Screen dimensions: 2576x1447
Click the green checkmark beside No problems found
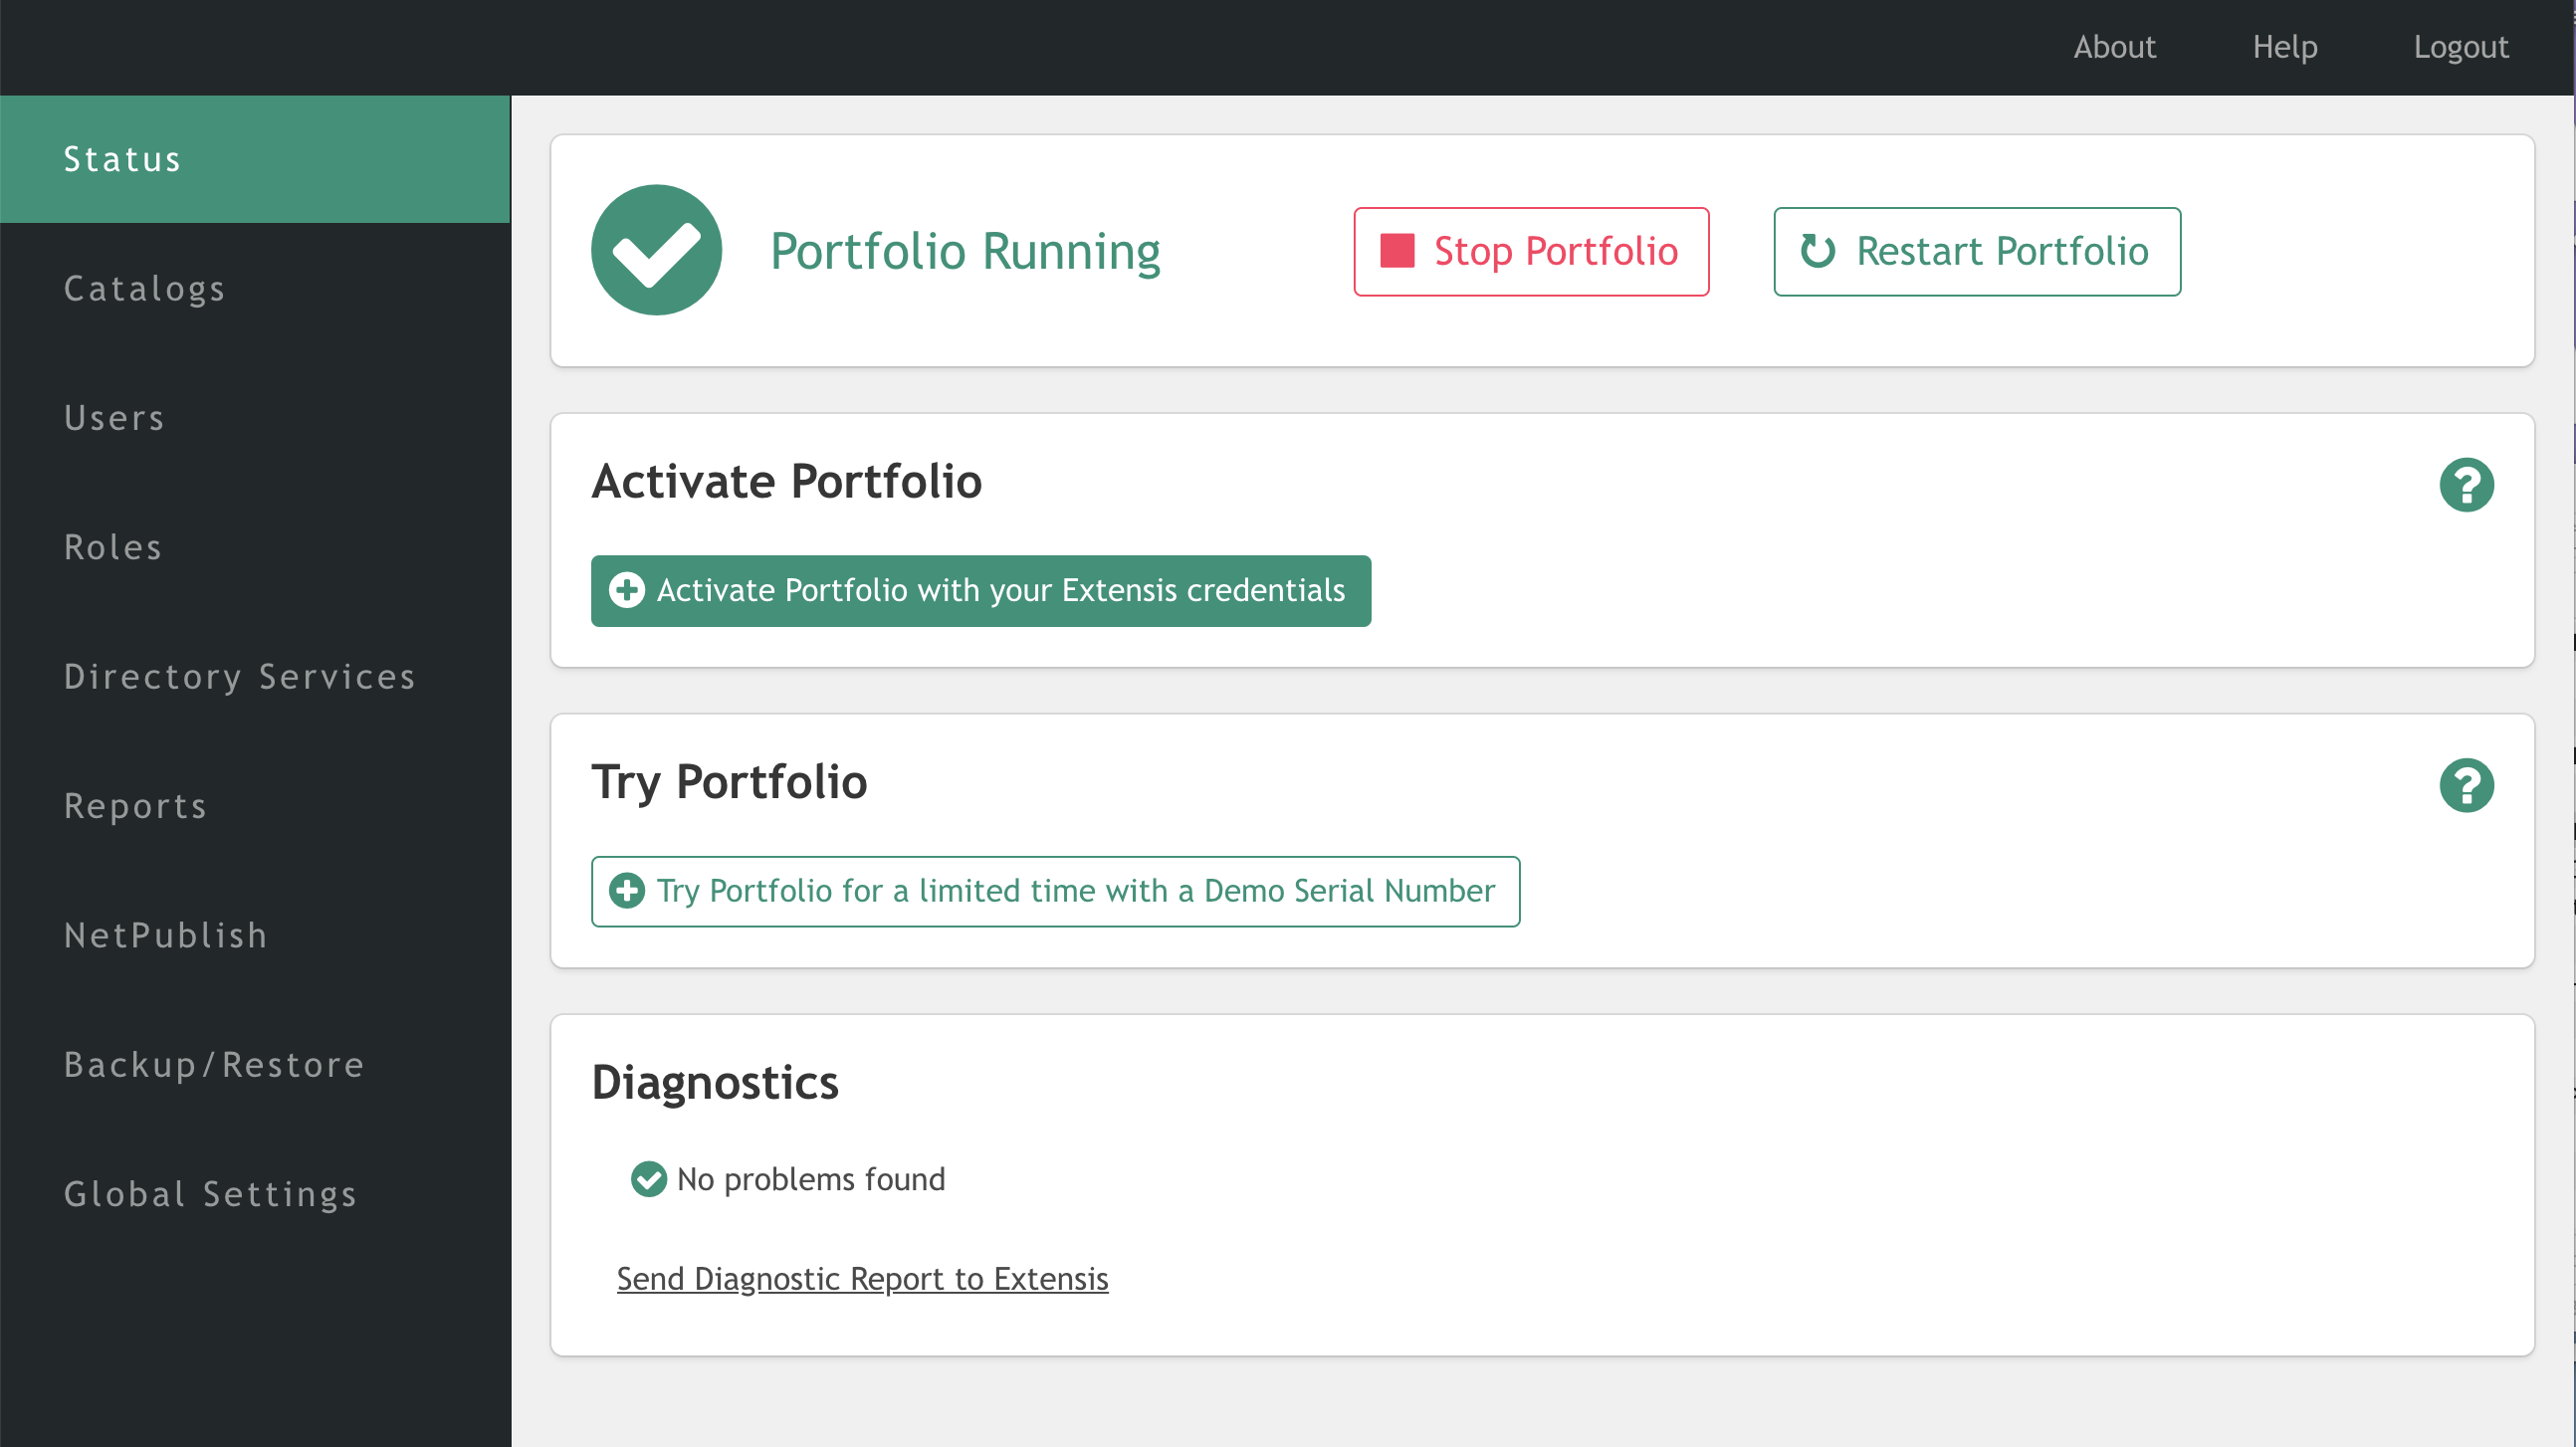coord(648,1179)
